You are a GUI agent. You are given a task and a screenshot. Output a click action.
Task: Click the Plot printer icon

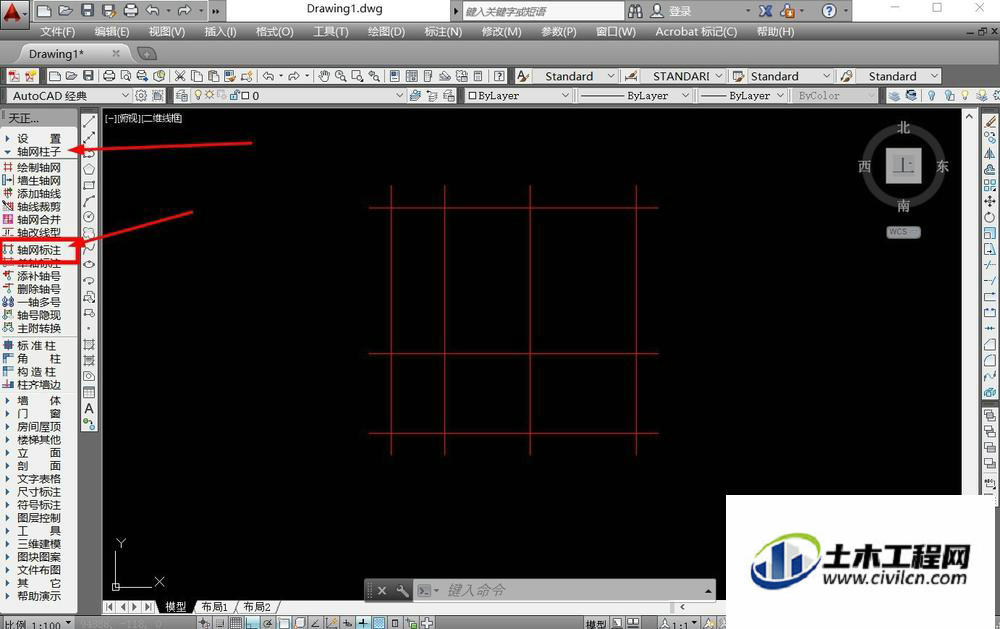109,76
